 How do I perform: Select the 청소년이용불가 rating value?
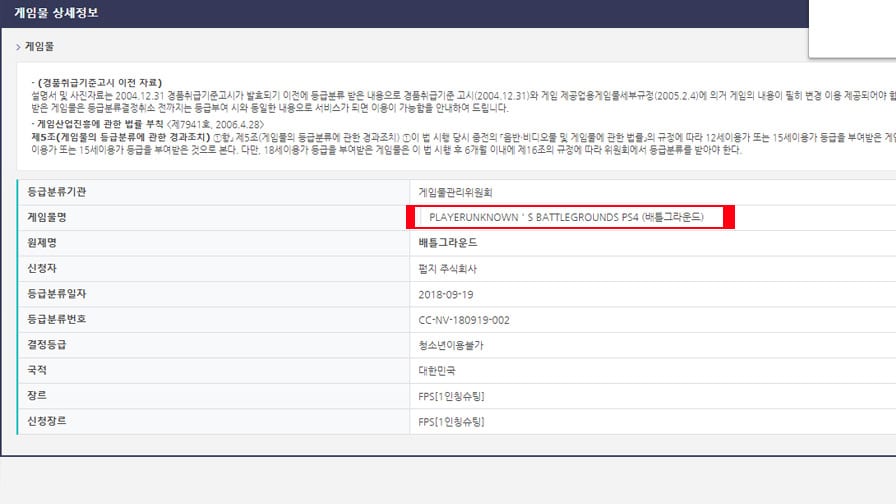click(x=451, y=346)
